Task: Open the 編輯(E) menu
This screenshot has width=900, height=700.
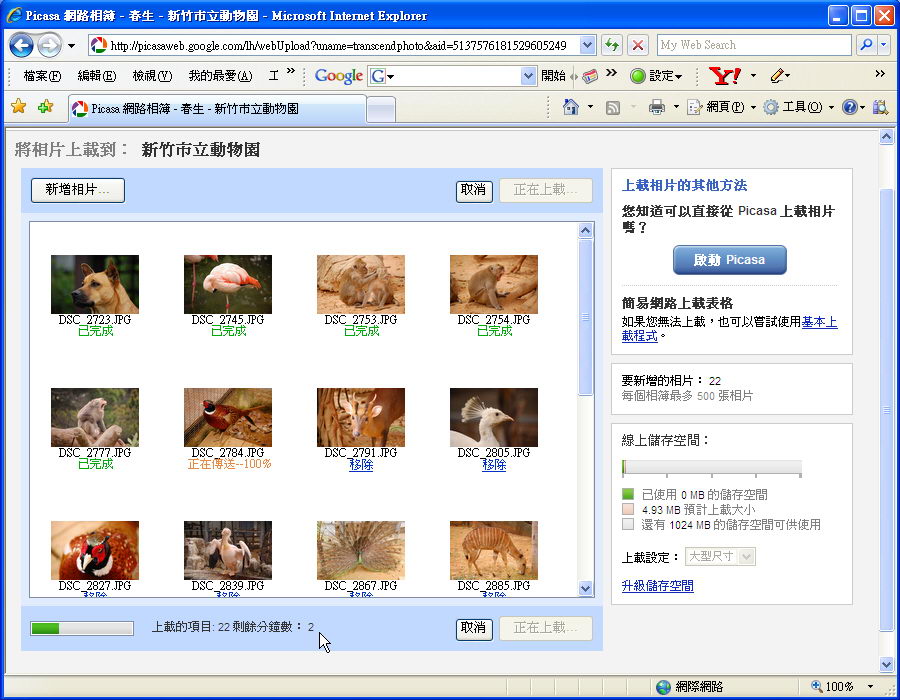Action: point(96,76)
